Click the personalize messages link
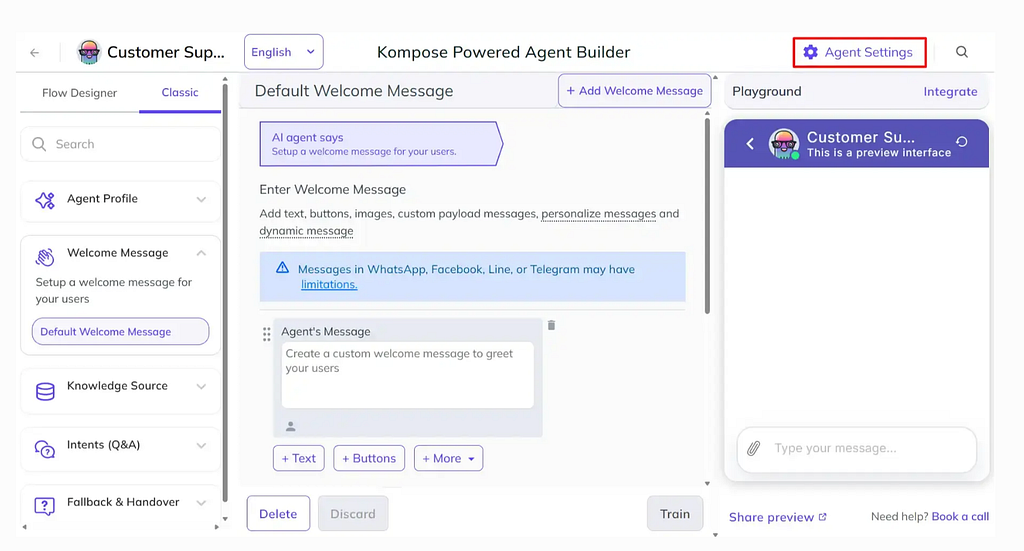Viewport: 1024px width, 551px height. (599, 214)
